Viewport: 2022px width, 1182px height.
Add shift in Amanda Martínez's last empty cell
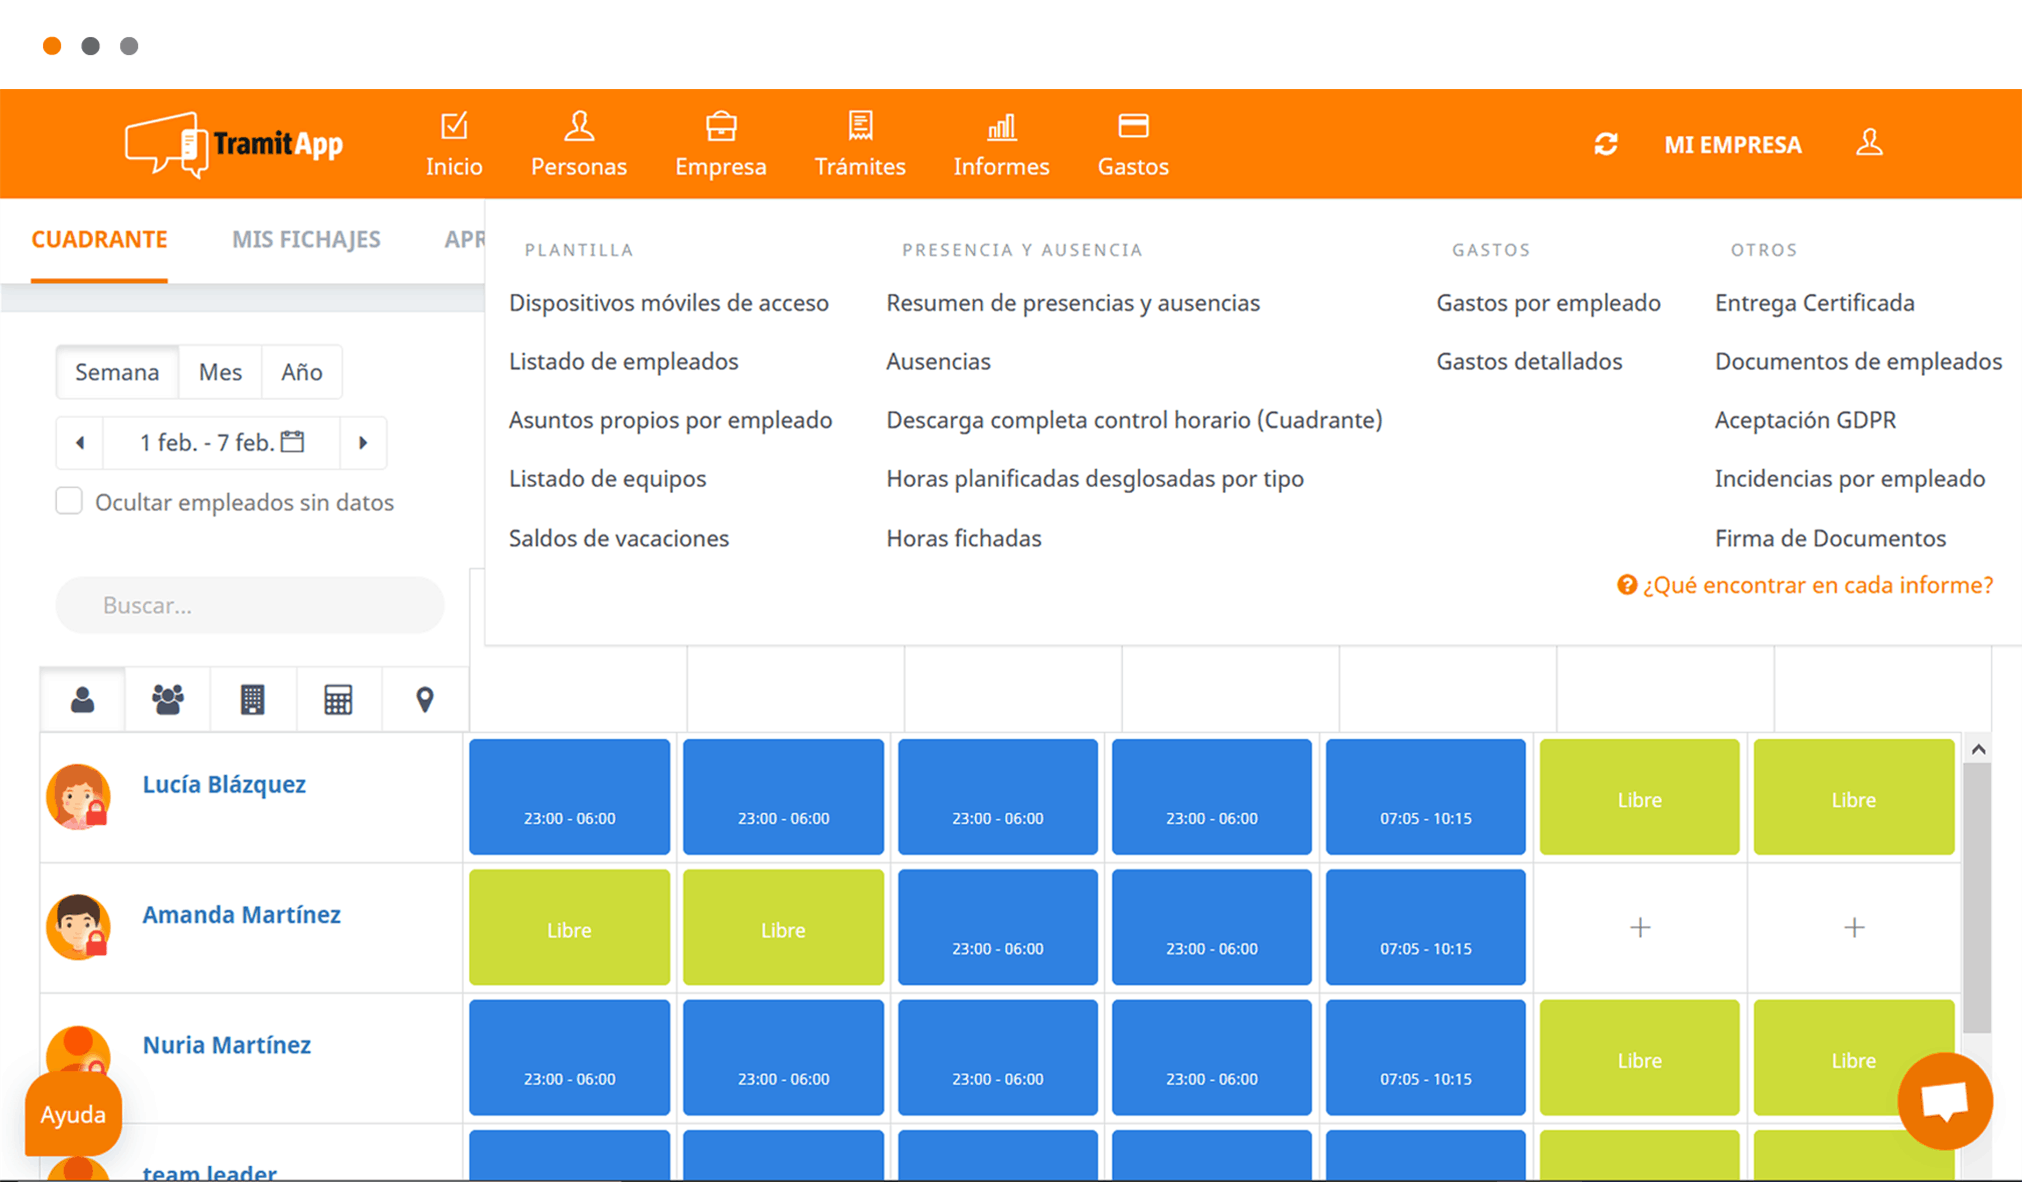[1854, 928]
